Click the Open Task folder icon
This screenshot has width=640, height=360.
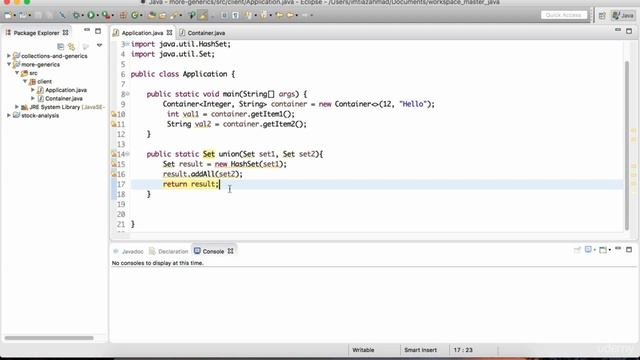click(x=162, y=16)
